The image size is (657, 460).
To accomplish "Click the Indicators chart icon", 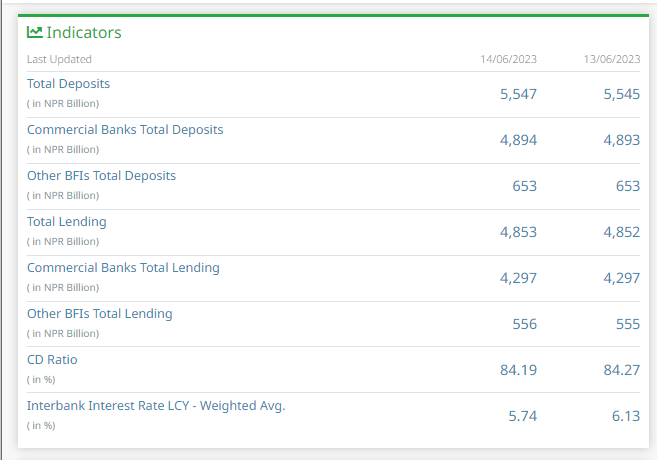I will click(35, 32).
